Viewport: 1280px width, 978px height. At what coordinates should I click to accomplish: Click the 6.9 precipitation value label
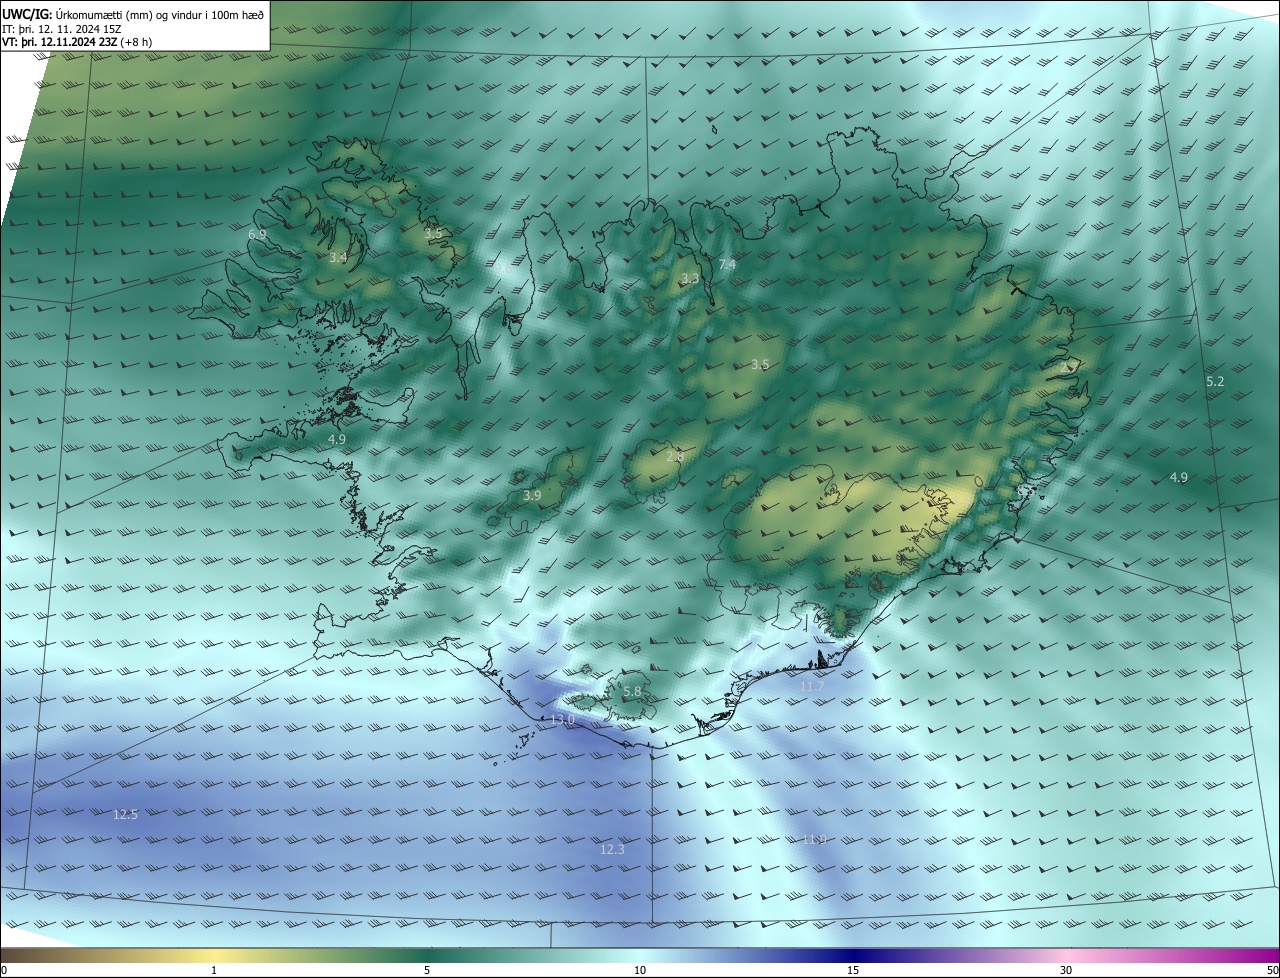(x=257, y=235)
